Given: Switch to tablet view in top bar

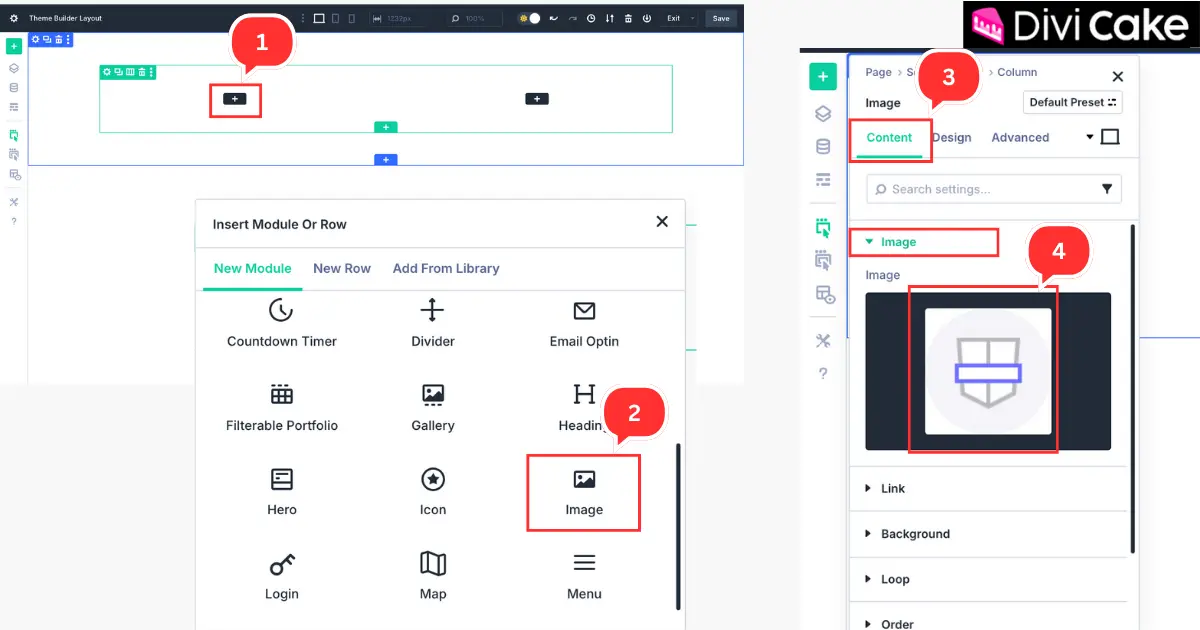Looking at the screenshot, I should 335,18.
